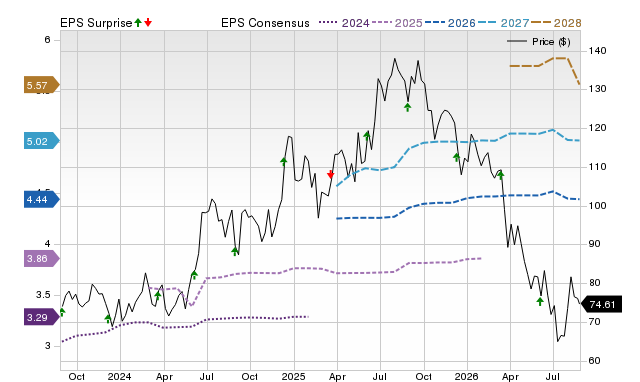Click the 2026 consensus legend entry
640x382 pixels.
(450, 23)
